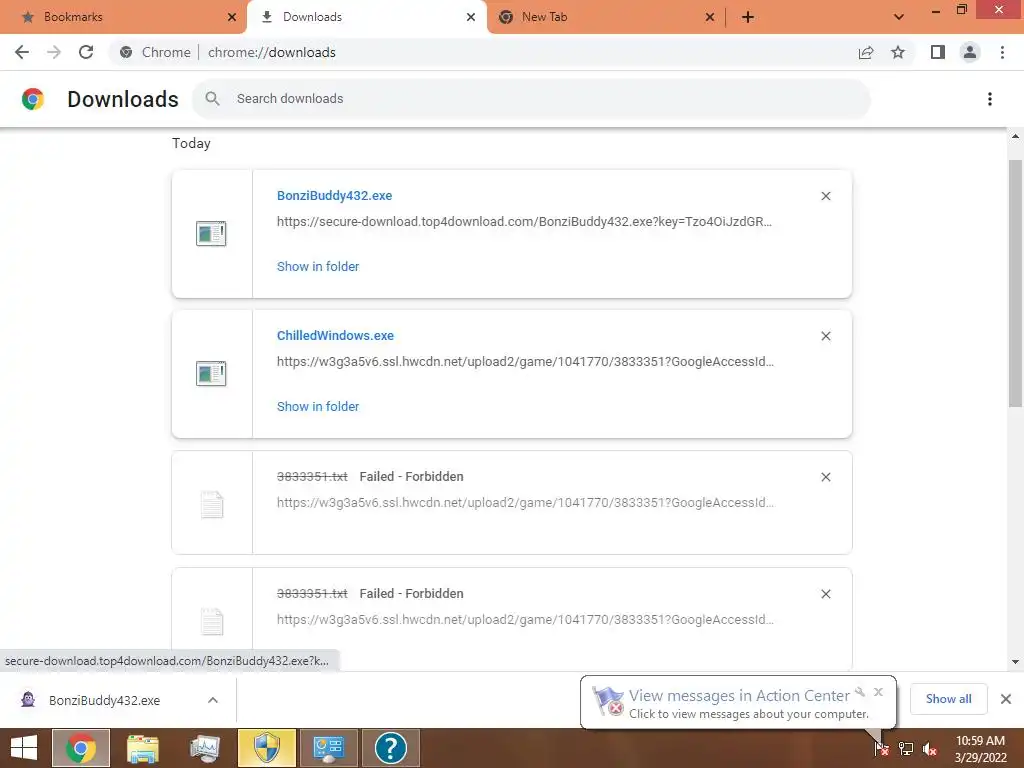
Task: Go back using the browser back arrow
Action: pyautogui.click(x=22, y=52)
